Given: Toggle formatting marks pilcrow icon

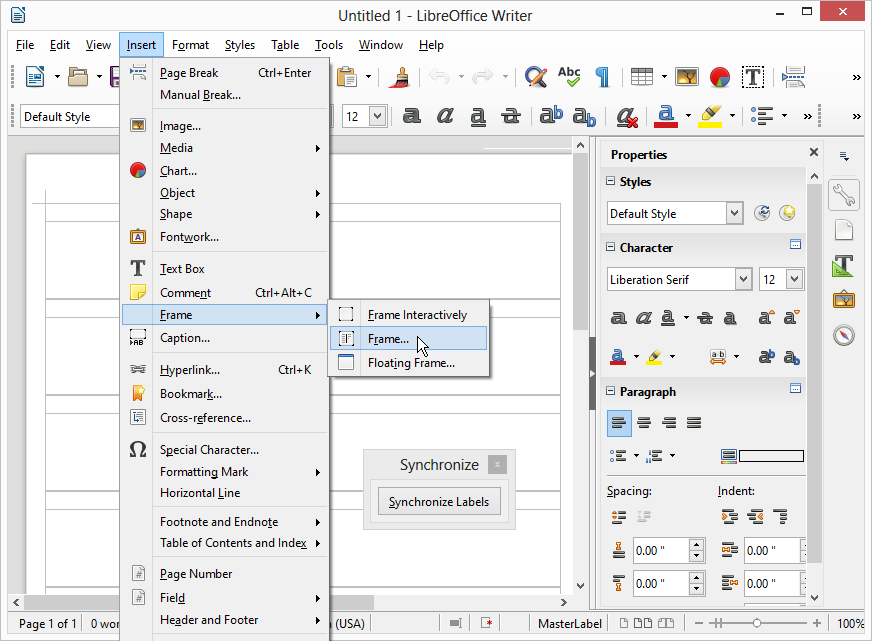Looking at the screenshot, I should [x=602, y=77].
